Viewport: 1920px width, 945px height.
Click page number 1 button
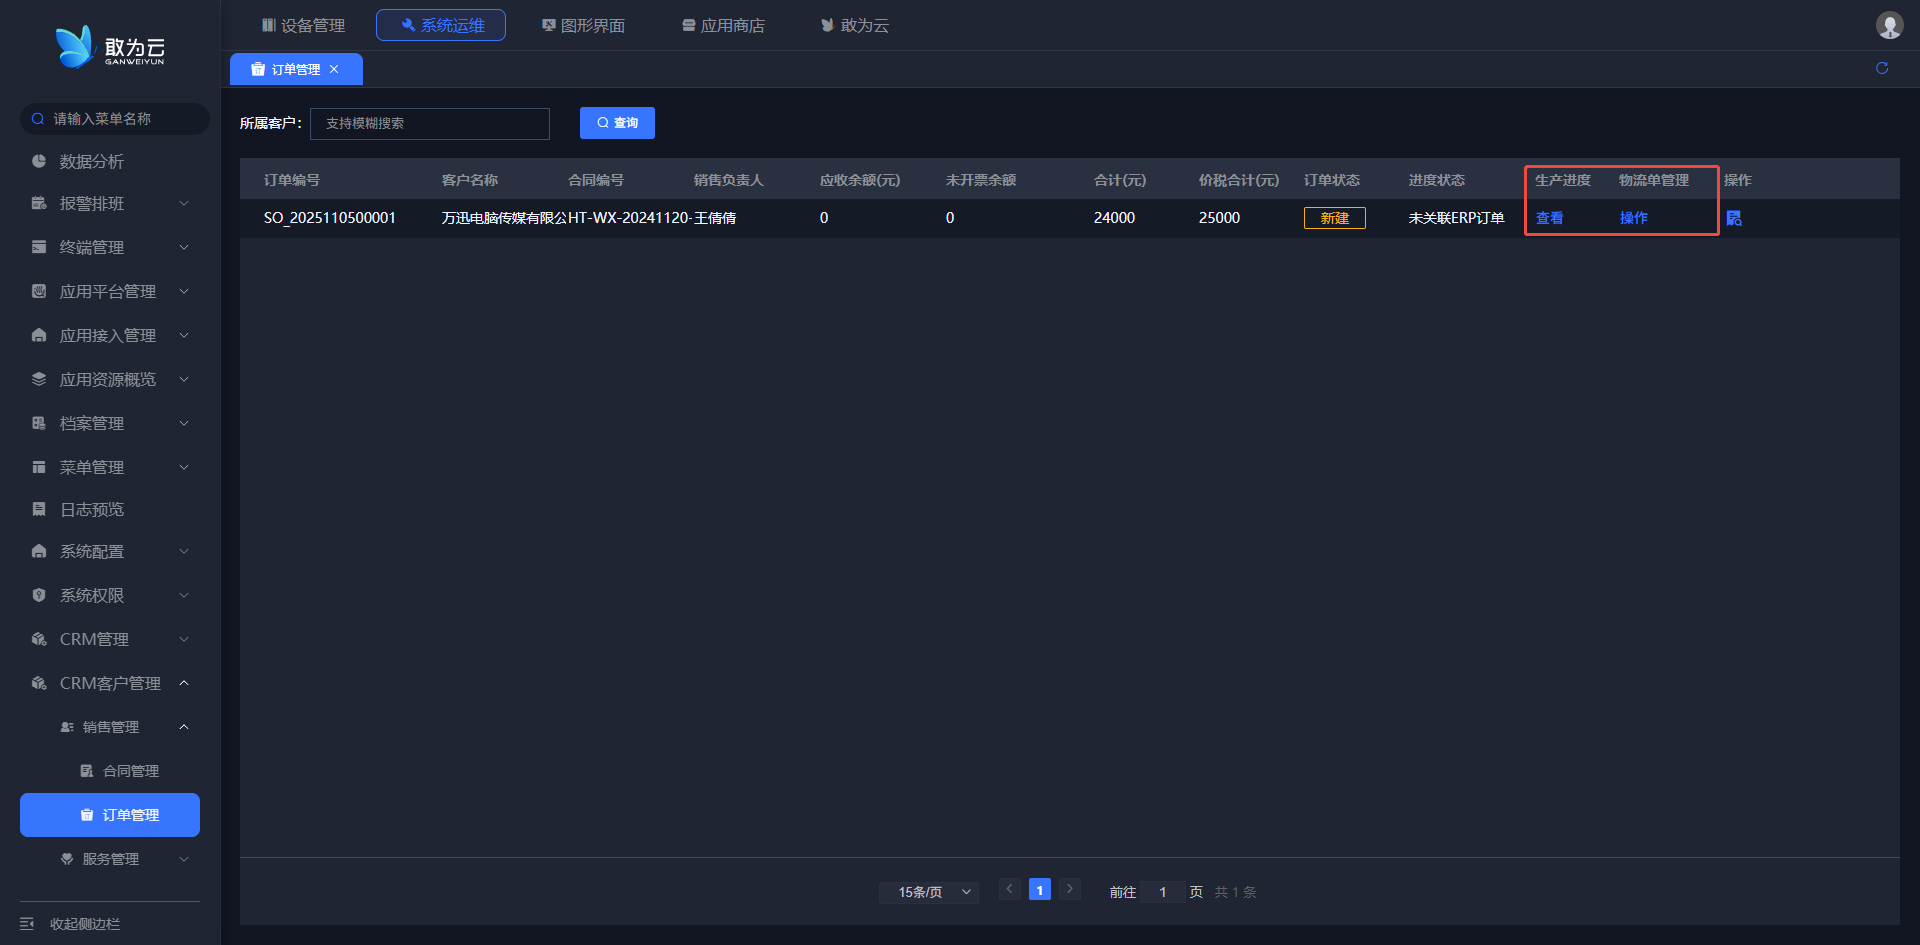1040,889
